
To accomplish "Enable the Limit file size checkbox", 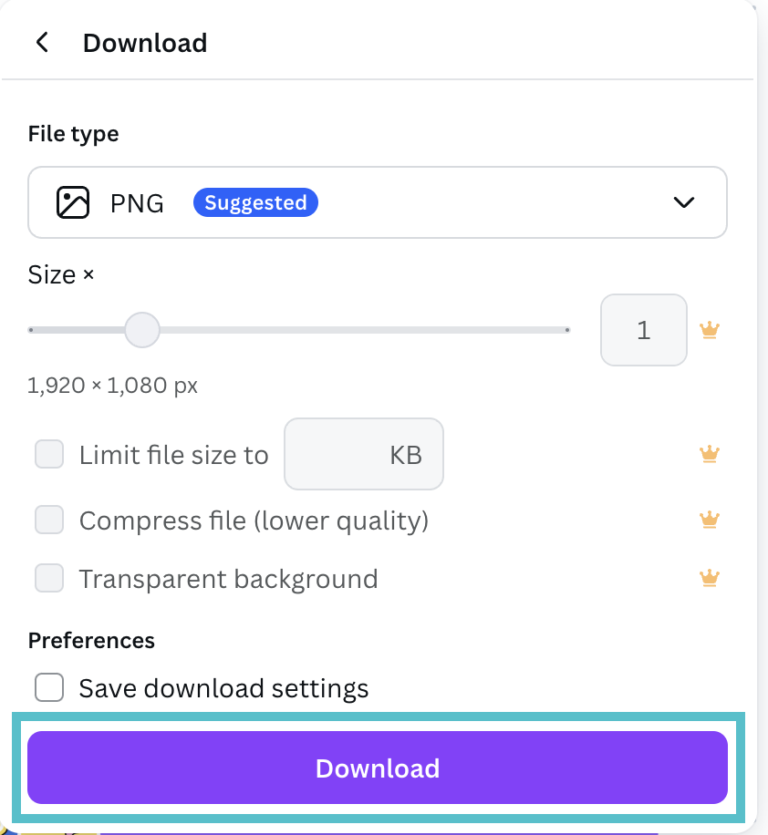I will [49, 455].
